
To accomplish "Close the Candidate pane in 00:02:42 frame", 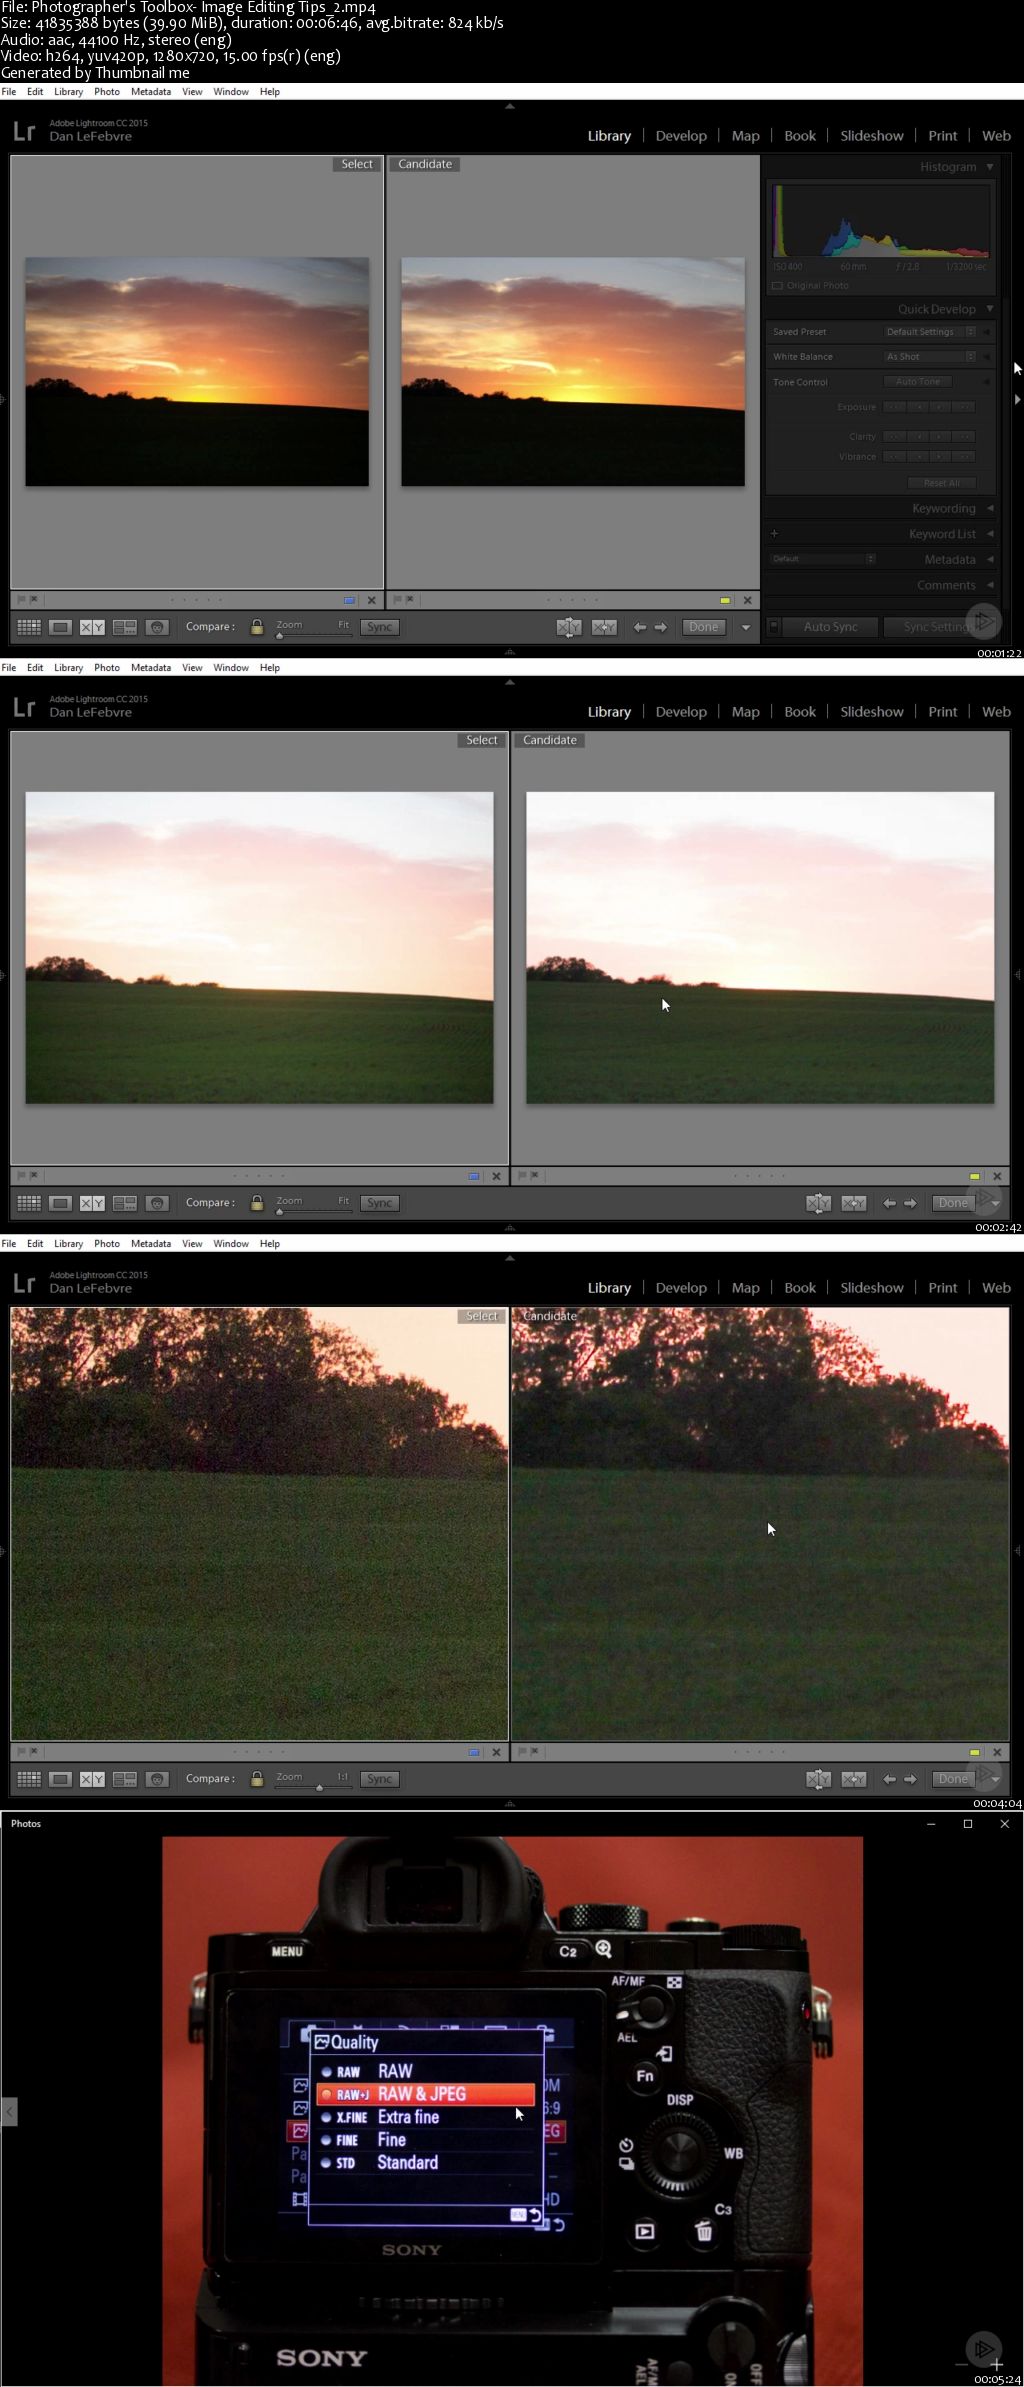I will click(x=997, y=1176).
